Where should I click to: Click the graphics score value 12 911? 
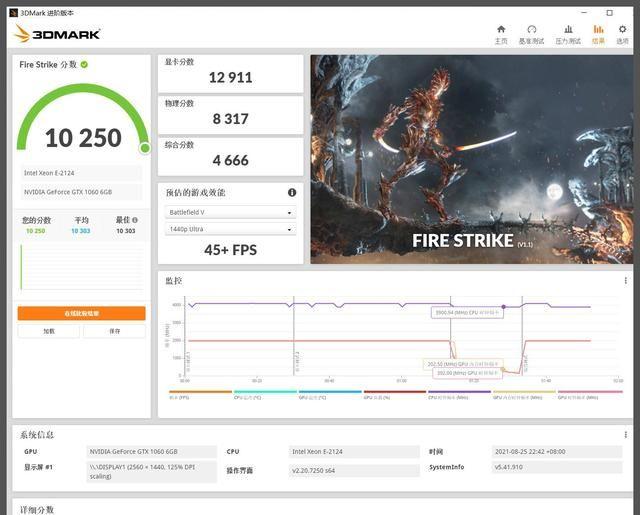pos(230,78)
